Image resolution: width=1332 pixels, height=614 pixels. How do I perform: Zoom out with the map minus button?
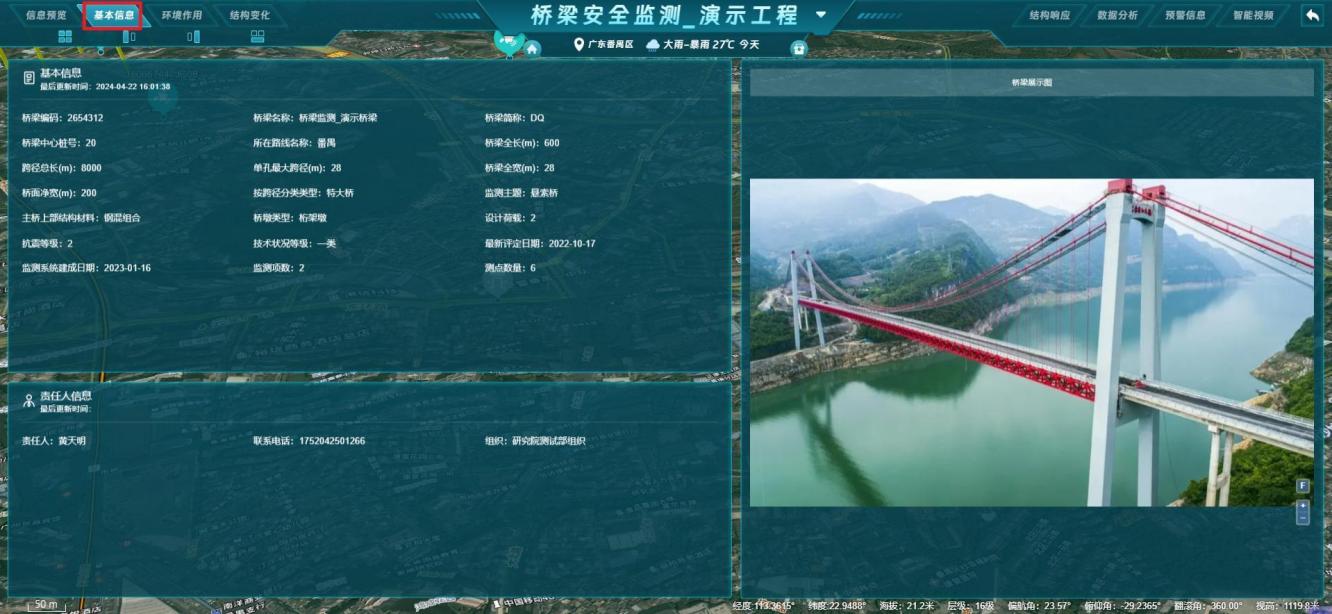1302,518
